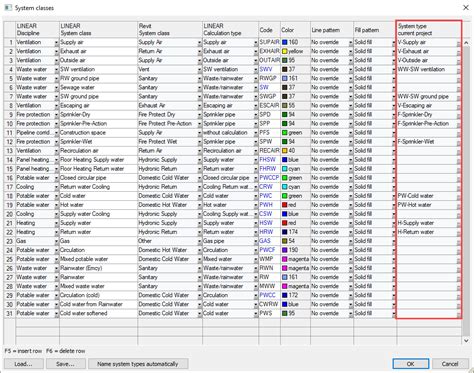Click Sewage water system class cell
The width and height of the screenshot is (474, 373).
[98, 87]
